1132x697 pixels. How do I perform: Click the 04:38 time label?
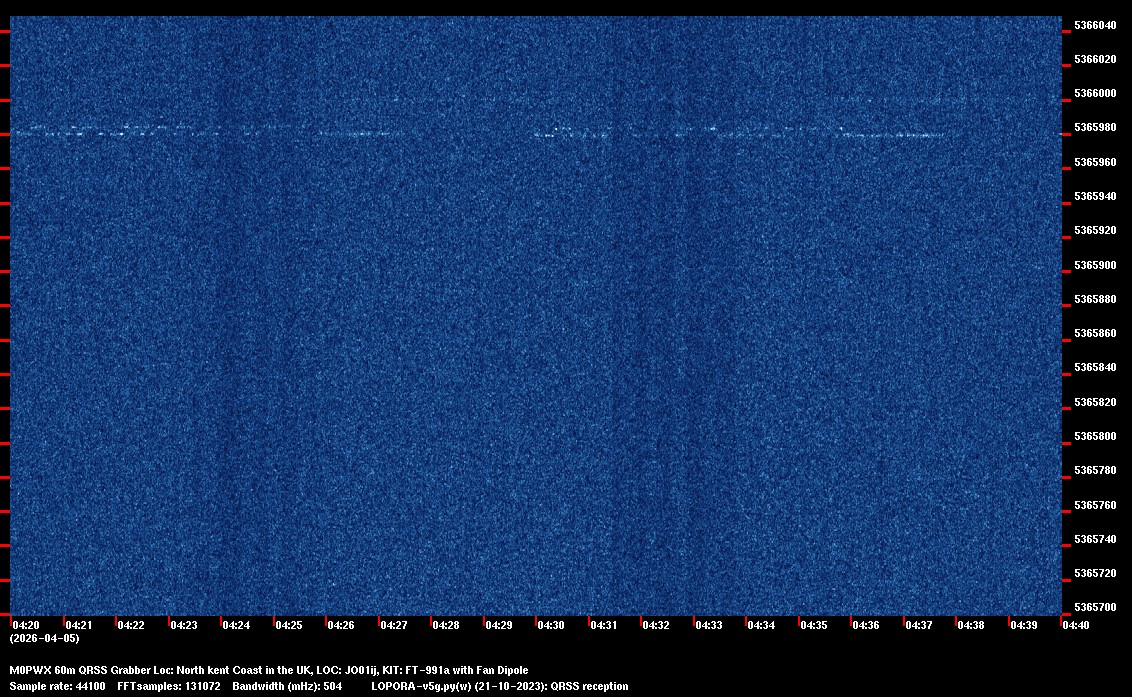click(971, 625)
